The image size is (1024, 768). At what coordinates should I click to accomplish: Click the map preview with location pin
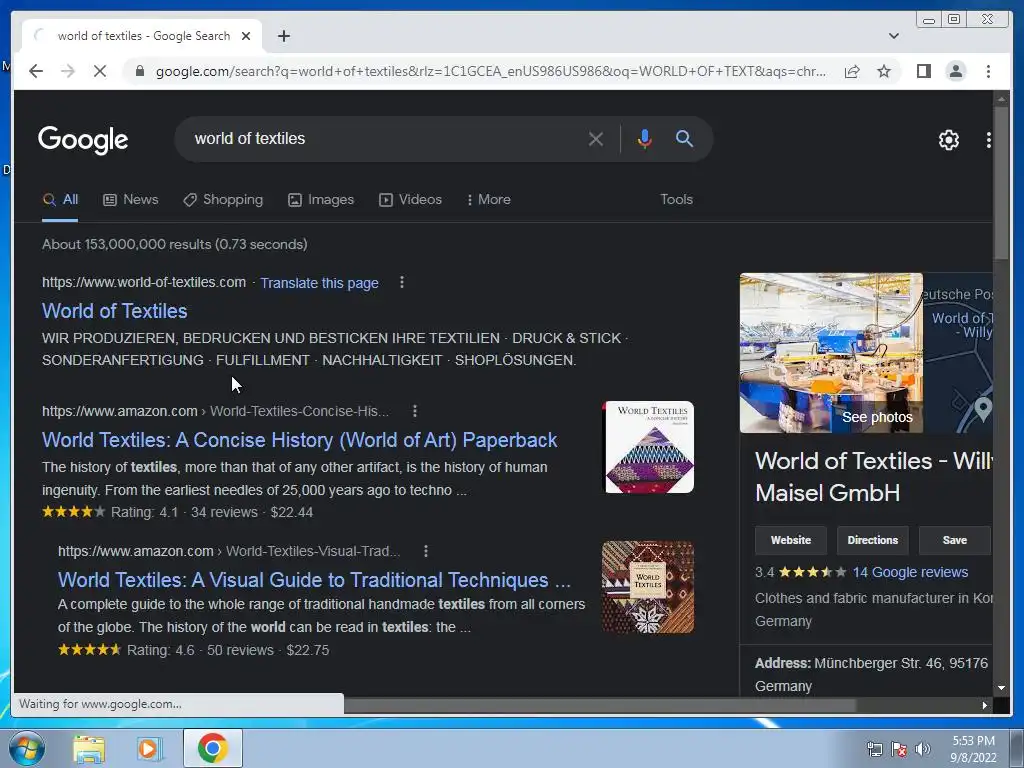coord(958,353)
